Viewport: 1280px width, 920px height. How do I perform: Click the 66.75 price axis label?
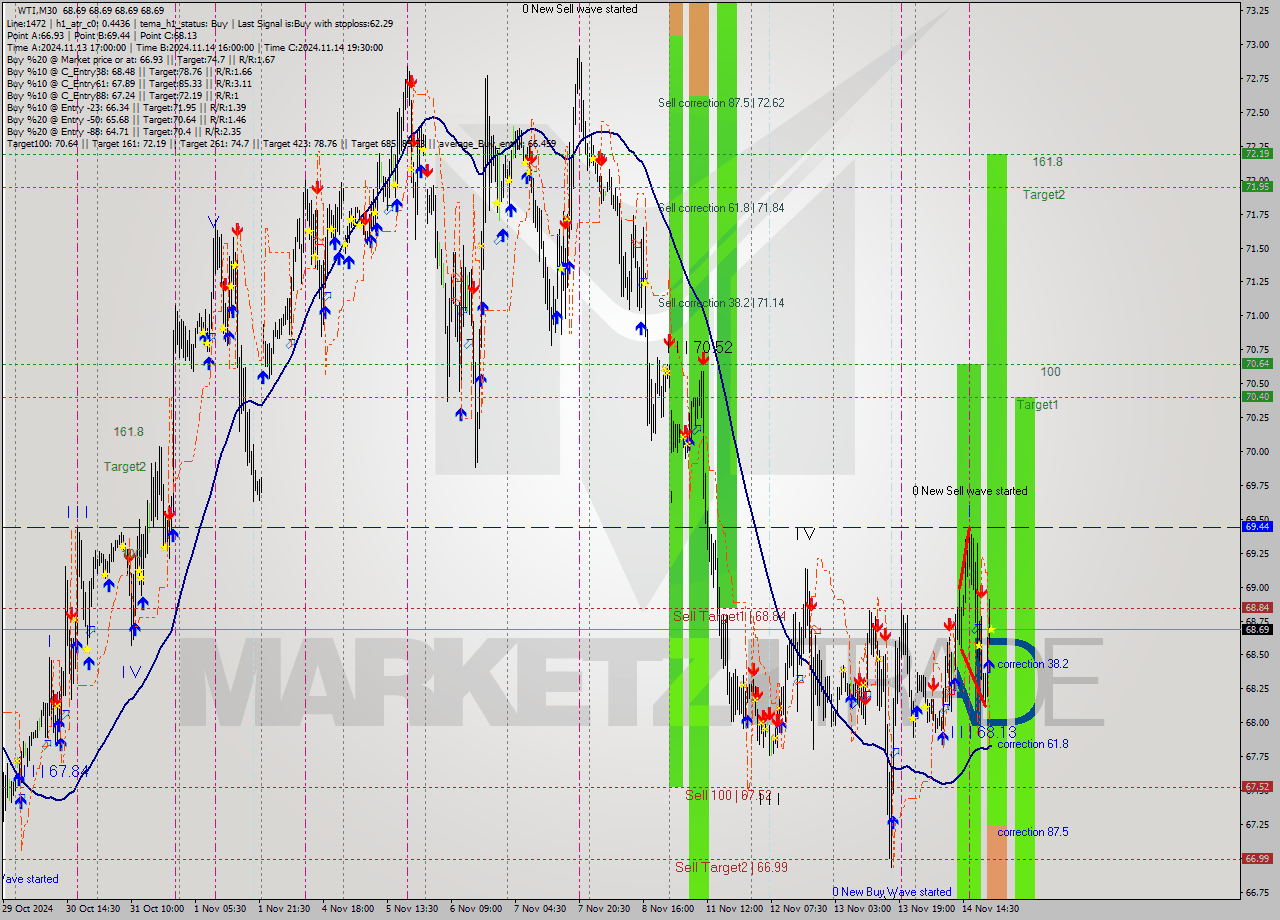[x=1257, y=891]
